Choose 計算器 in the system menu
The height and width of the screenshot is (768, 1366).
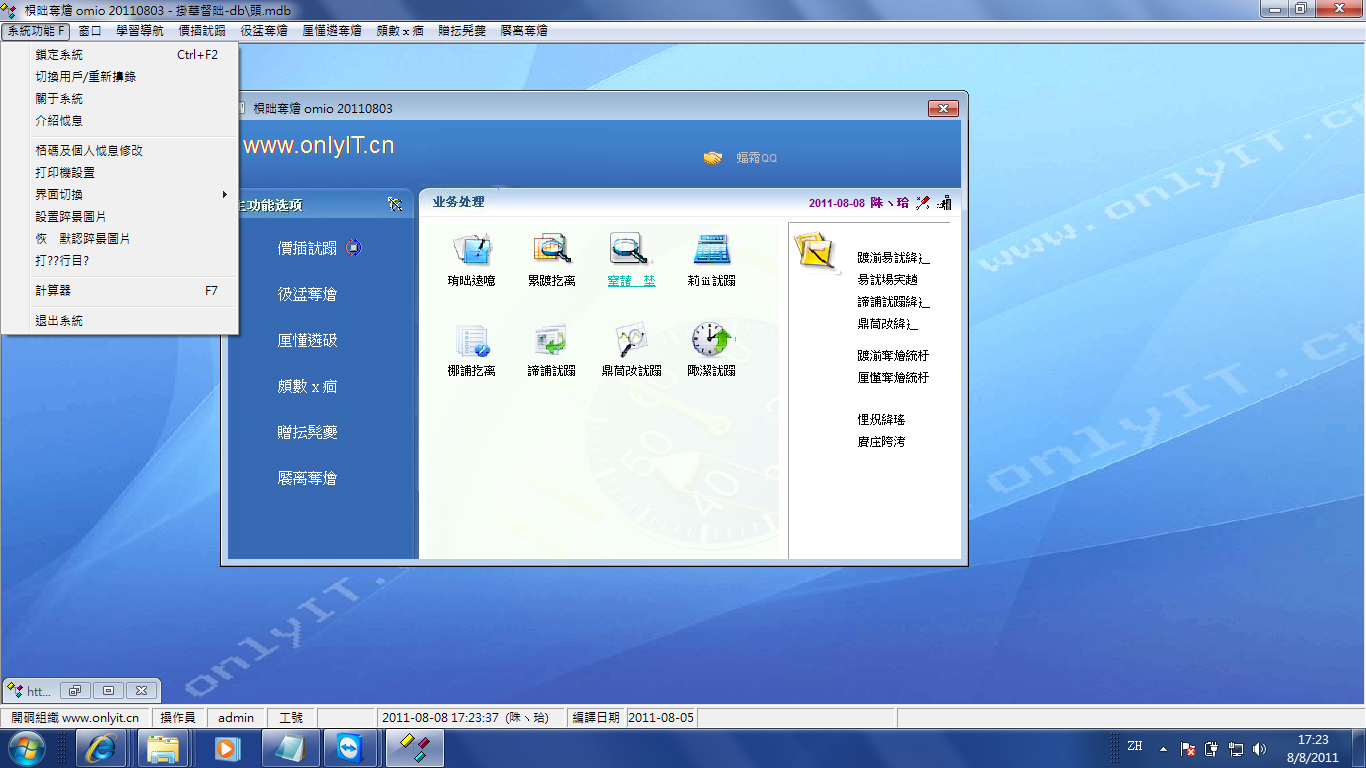[x=53, y=291]
